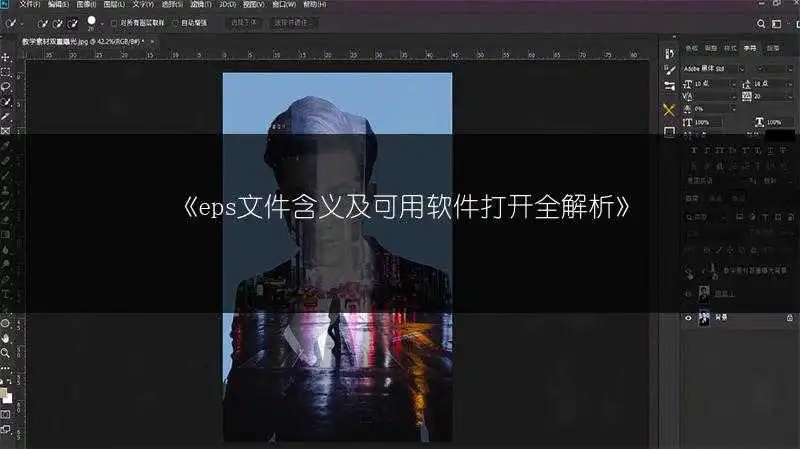Open kerning VA dropdown arrow
800x449 pixels.
[734, 96]
